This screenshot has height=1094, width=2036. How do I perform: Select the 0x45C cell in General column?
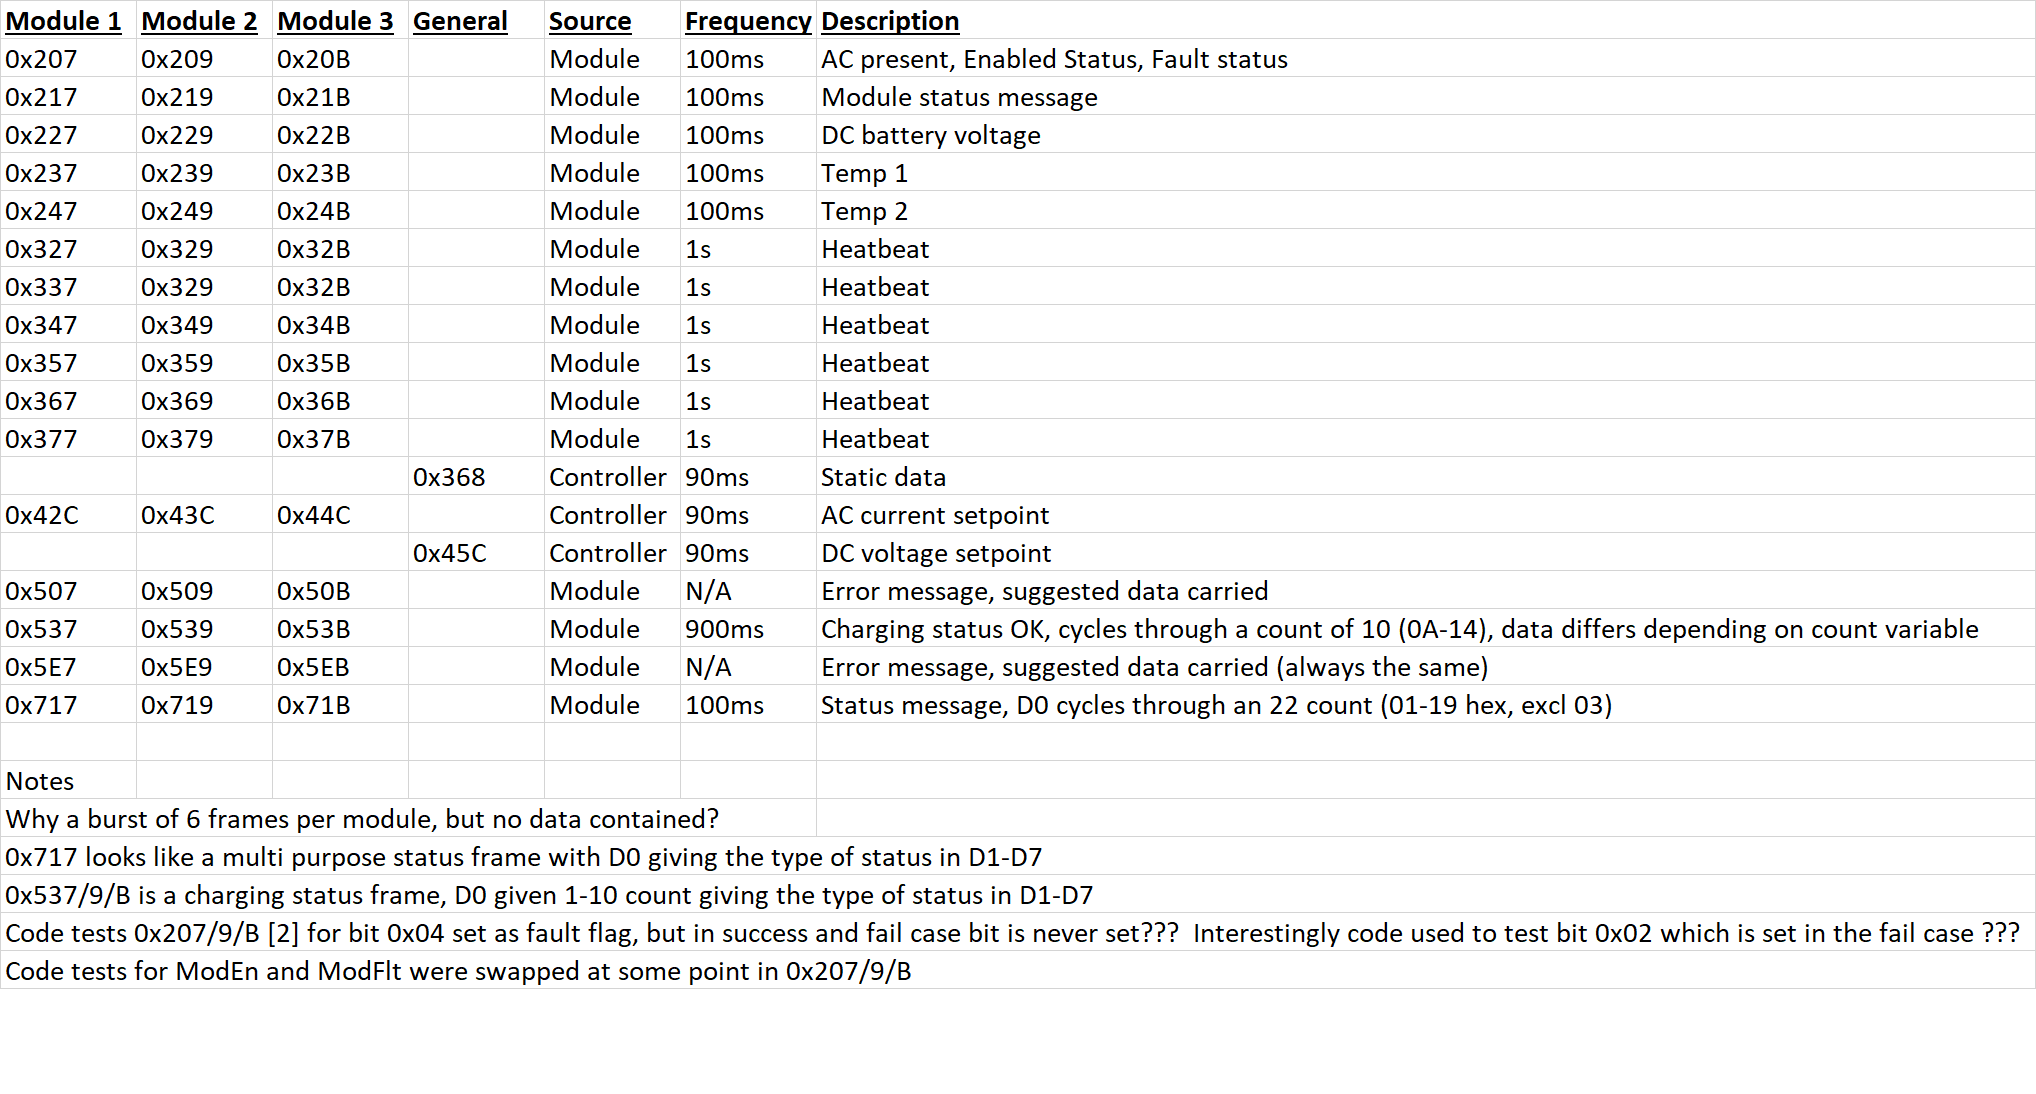tap(449, 553)
